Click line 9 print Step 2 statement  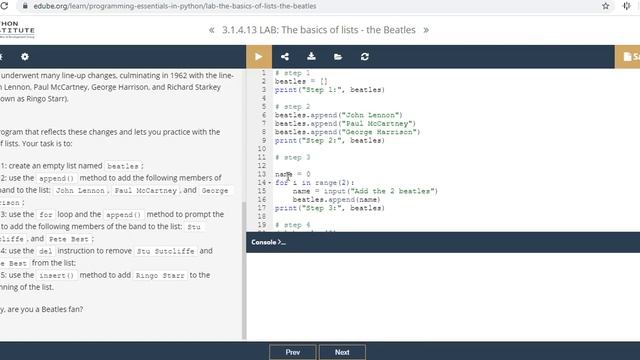click(330, 140)
